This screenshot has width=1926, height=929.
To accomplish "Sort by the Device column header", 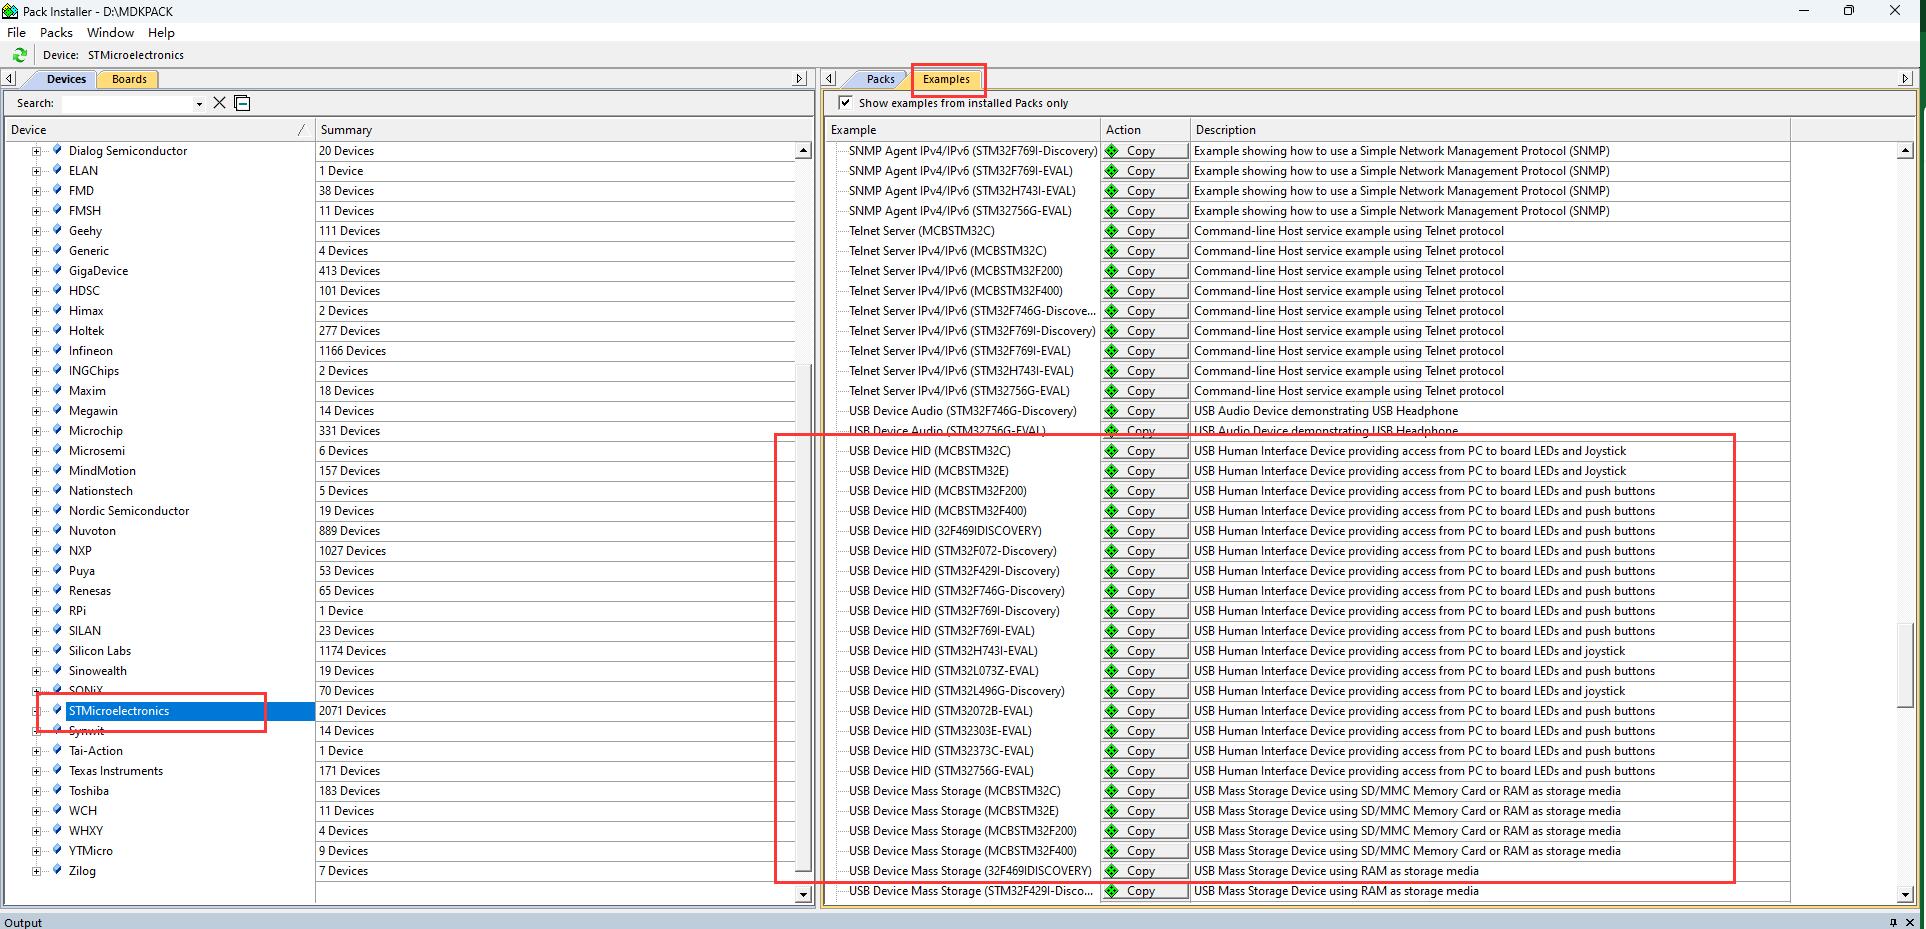I will 158,130.
